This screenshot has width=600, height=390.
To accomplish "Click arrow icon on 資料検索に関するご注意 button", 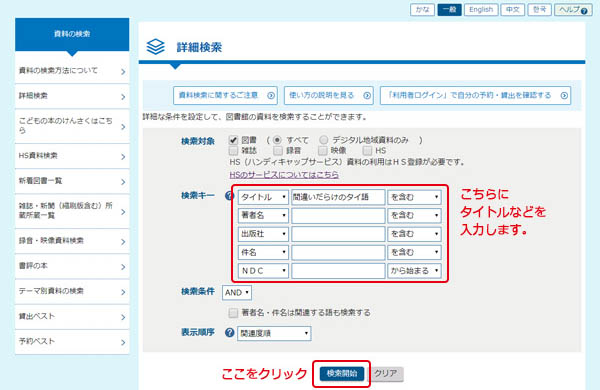I will [271, 96].
